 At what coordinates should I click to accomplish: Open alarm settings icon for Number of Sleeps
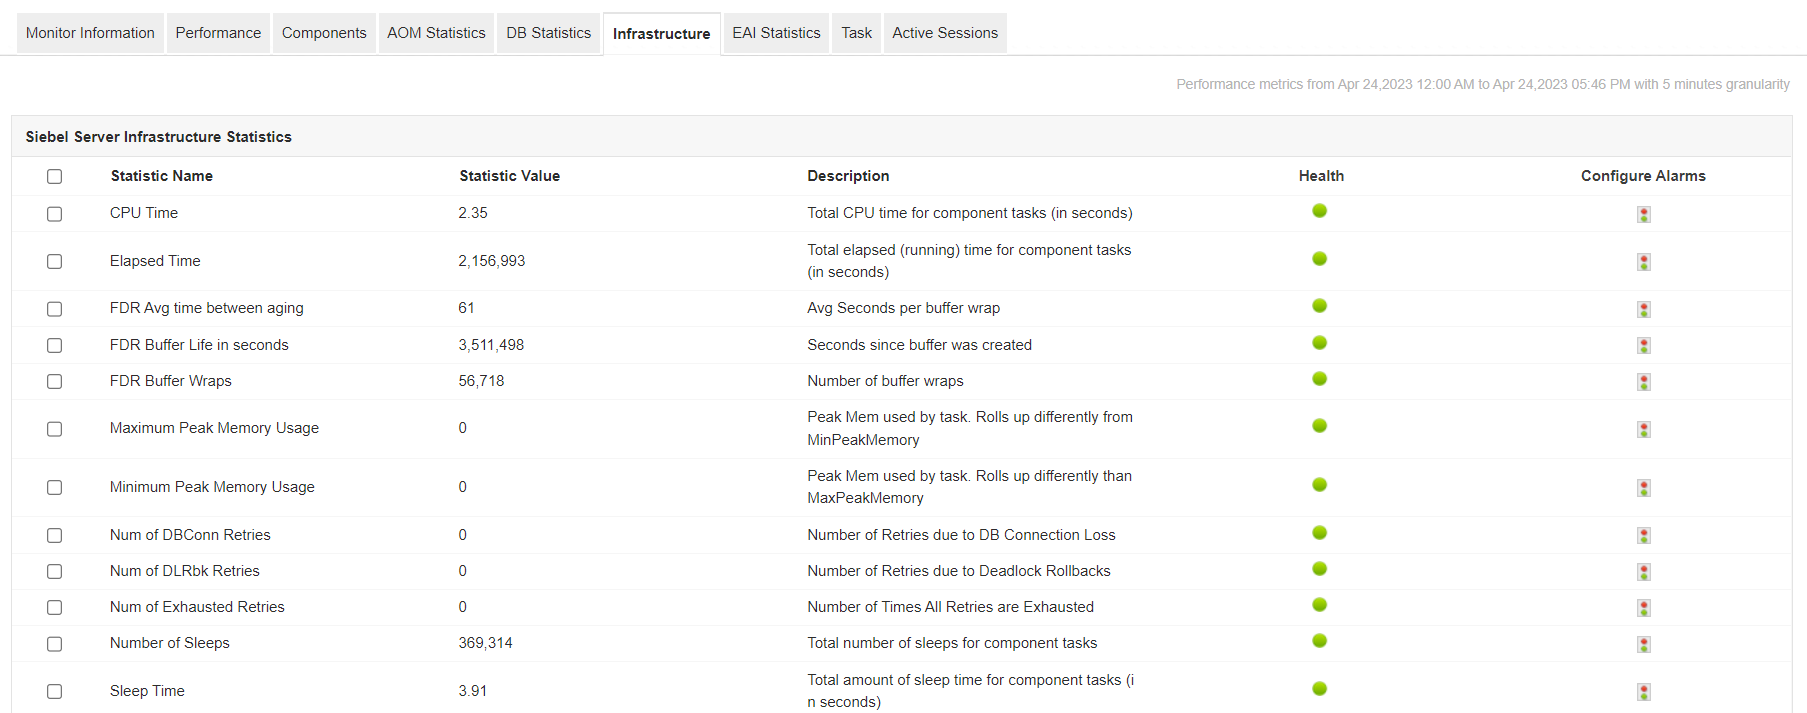(1643, 644)
